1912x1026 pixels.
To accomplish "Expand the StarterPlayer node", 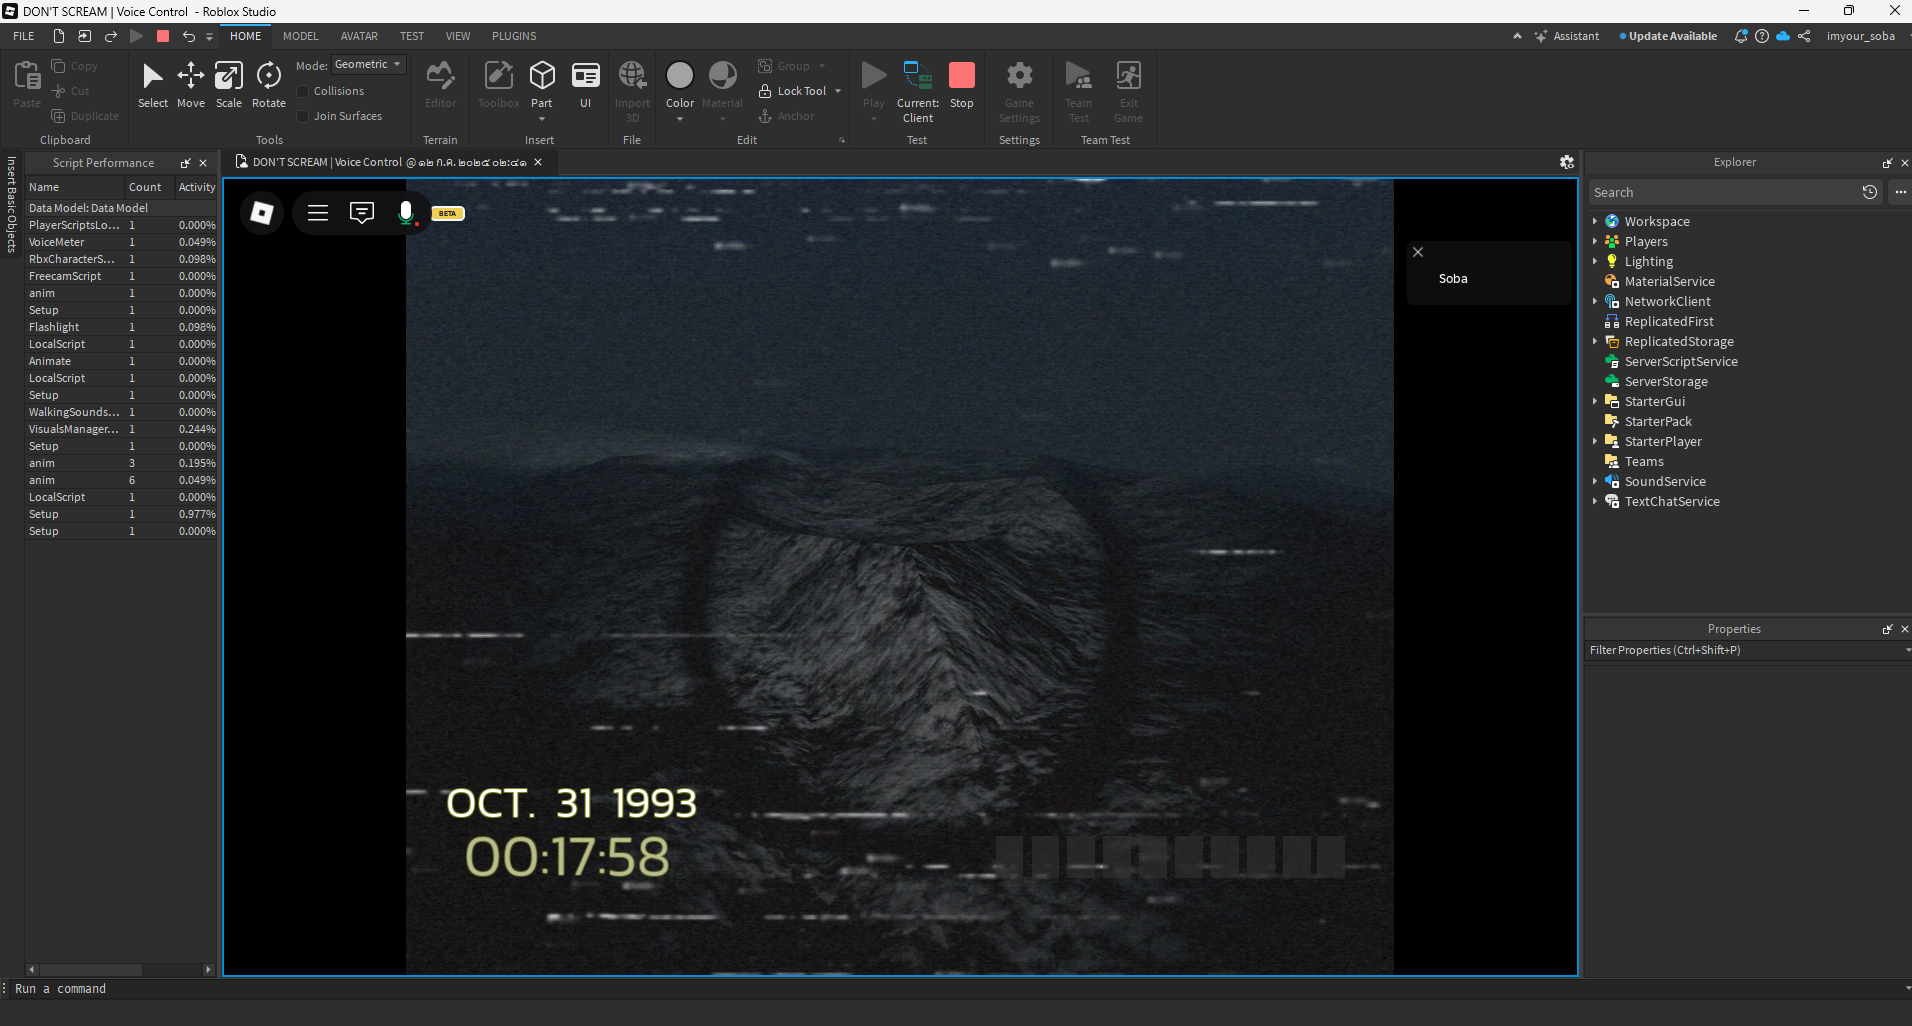I will pyautogui.click(x=1595, y=441).
